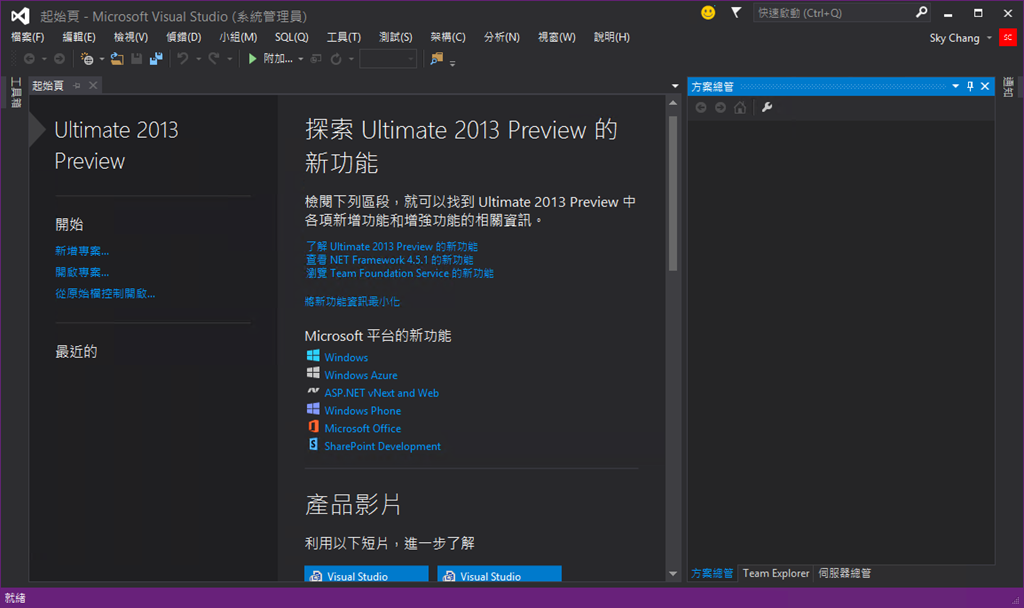Click the Save All toolbar icon
1024x608 pixels.
click(156, 59)
